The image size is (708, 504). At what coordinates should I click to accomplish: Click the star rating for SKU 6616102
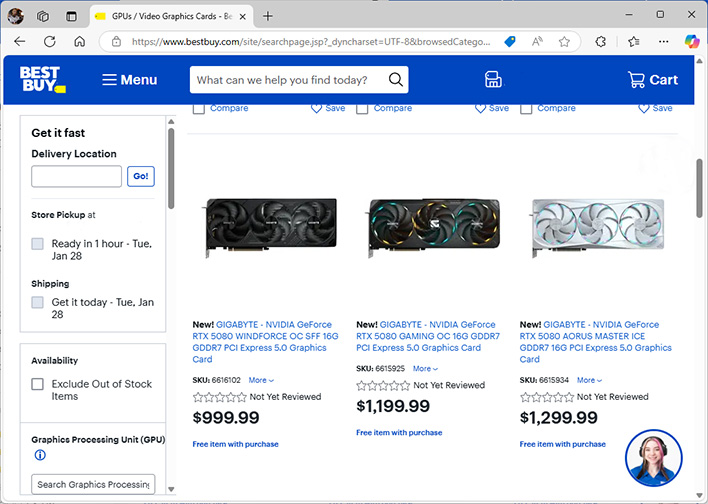[219, 397]
